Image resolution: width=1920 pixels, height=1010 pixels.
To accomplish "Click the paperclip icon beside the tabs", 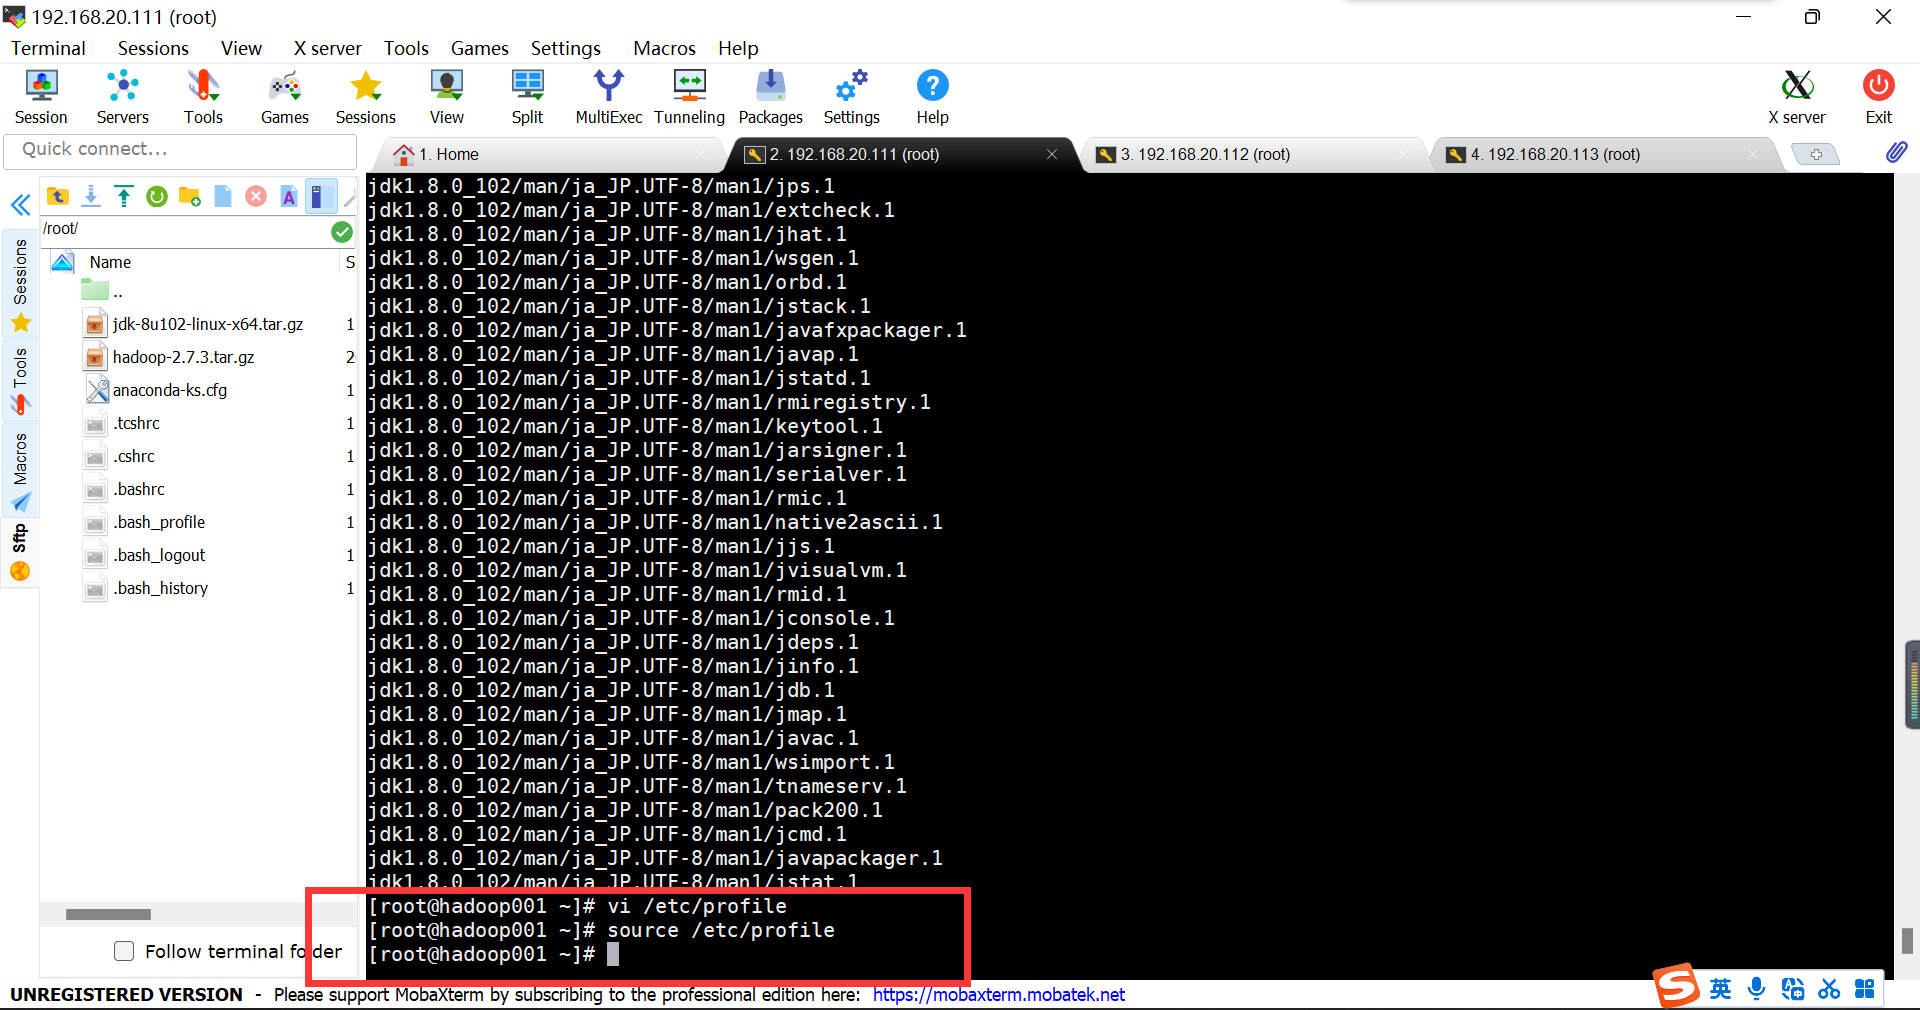I will pyautogui.click(x=1896, y=152).
